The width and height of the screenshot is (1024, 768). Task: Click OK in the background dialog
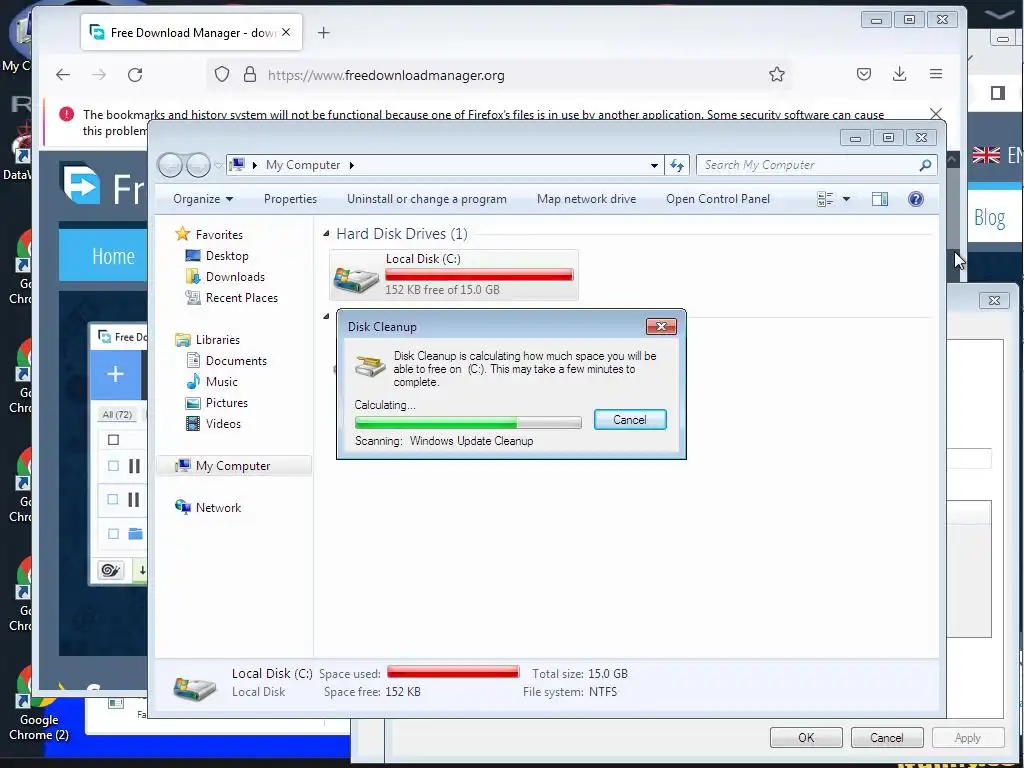[x=806, y=737]
